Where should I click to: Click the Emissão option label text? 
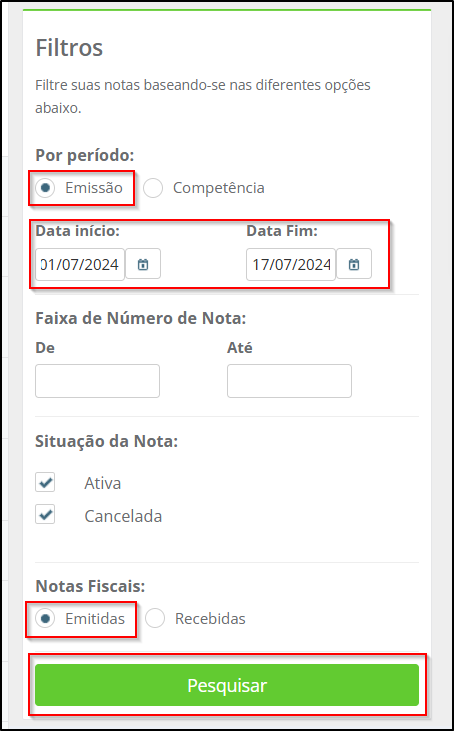click(94, 188)
